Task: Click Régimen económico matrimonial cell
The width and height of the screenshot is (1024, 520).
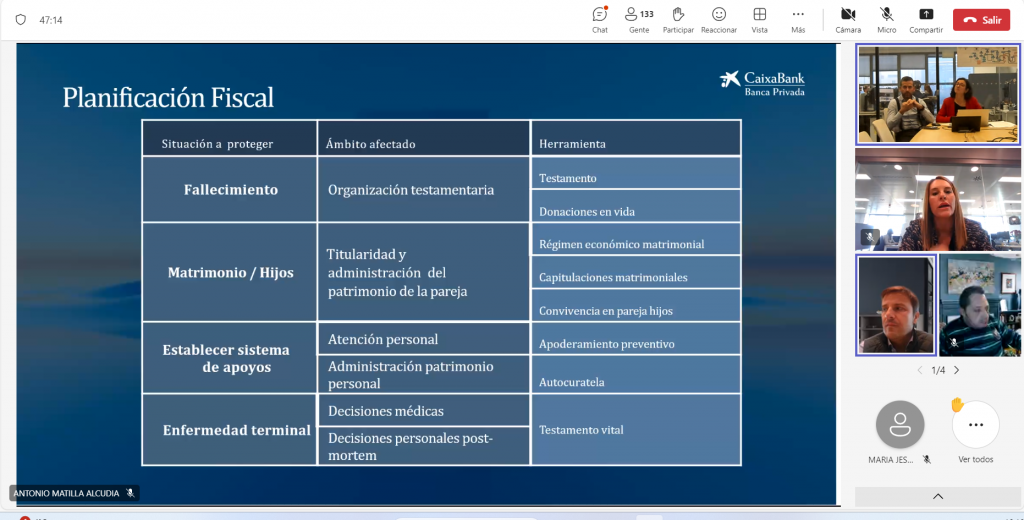Action: point(636,239)
